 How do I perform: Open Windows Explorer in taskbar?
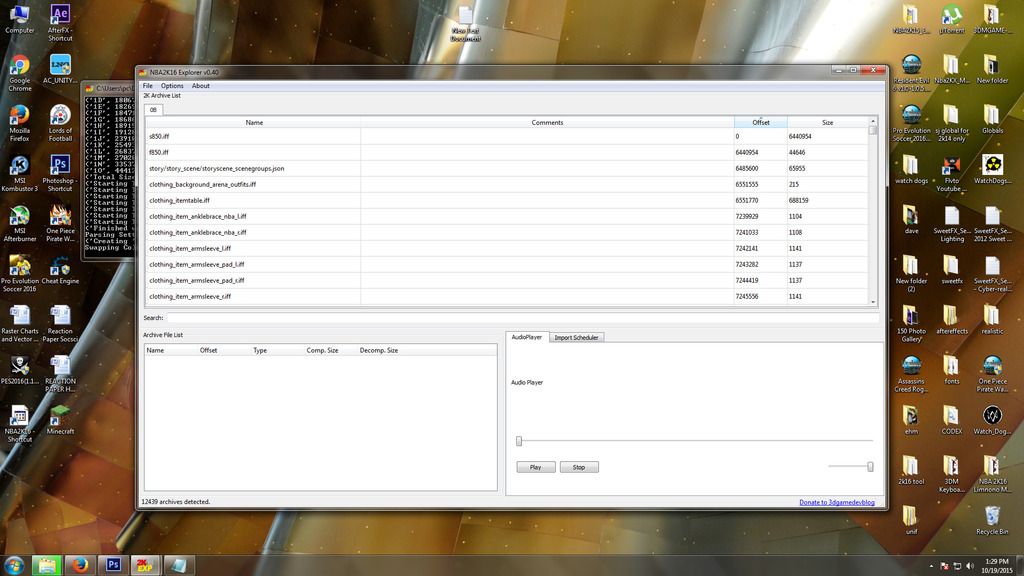click(x=46, y=565)
